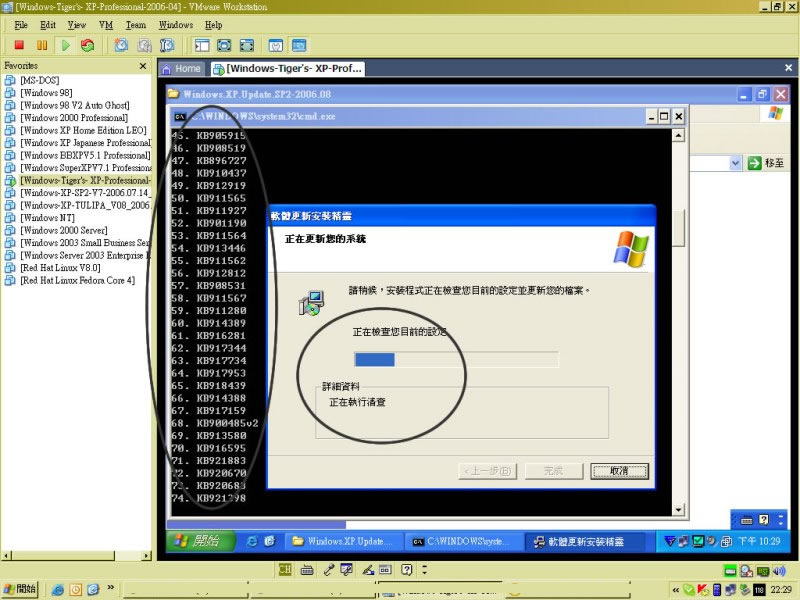Viewport: 800px width, 600px height.
Task: Select the Windows-Tiger's XP-Prof tab
Action: point(288,68)
